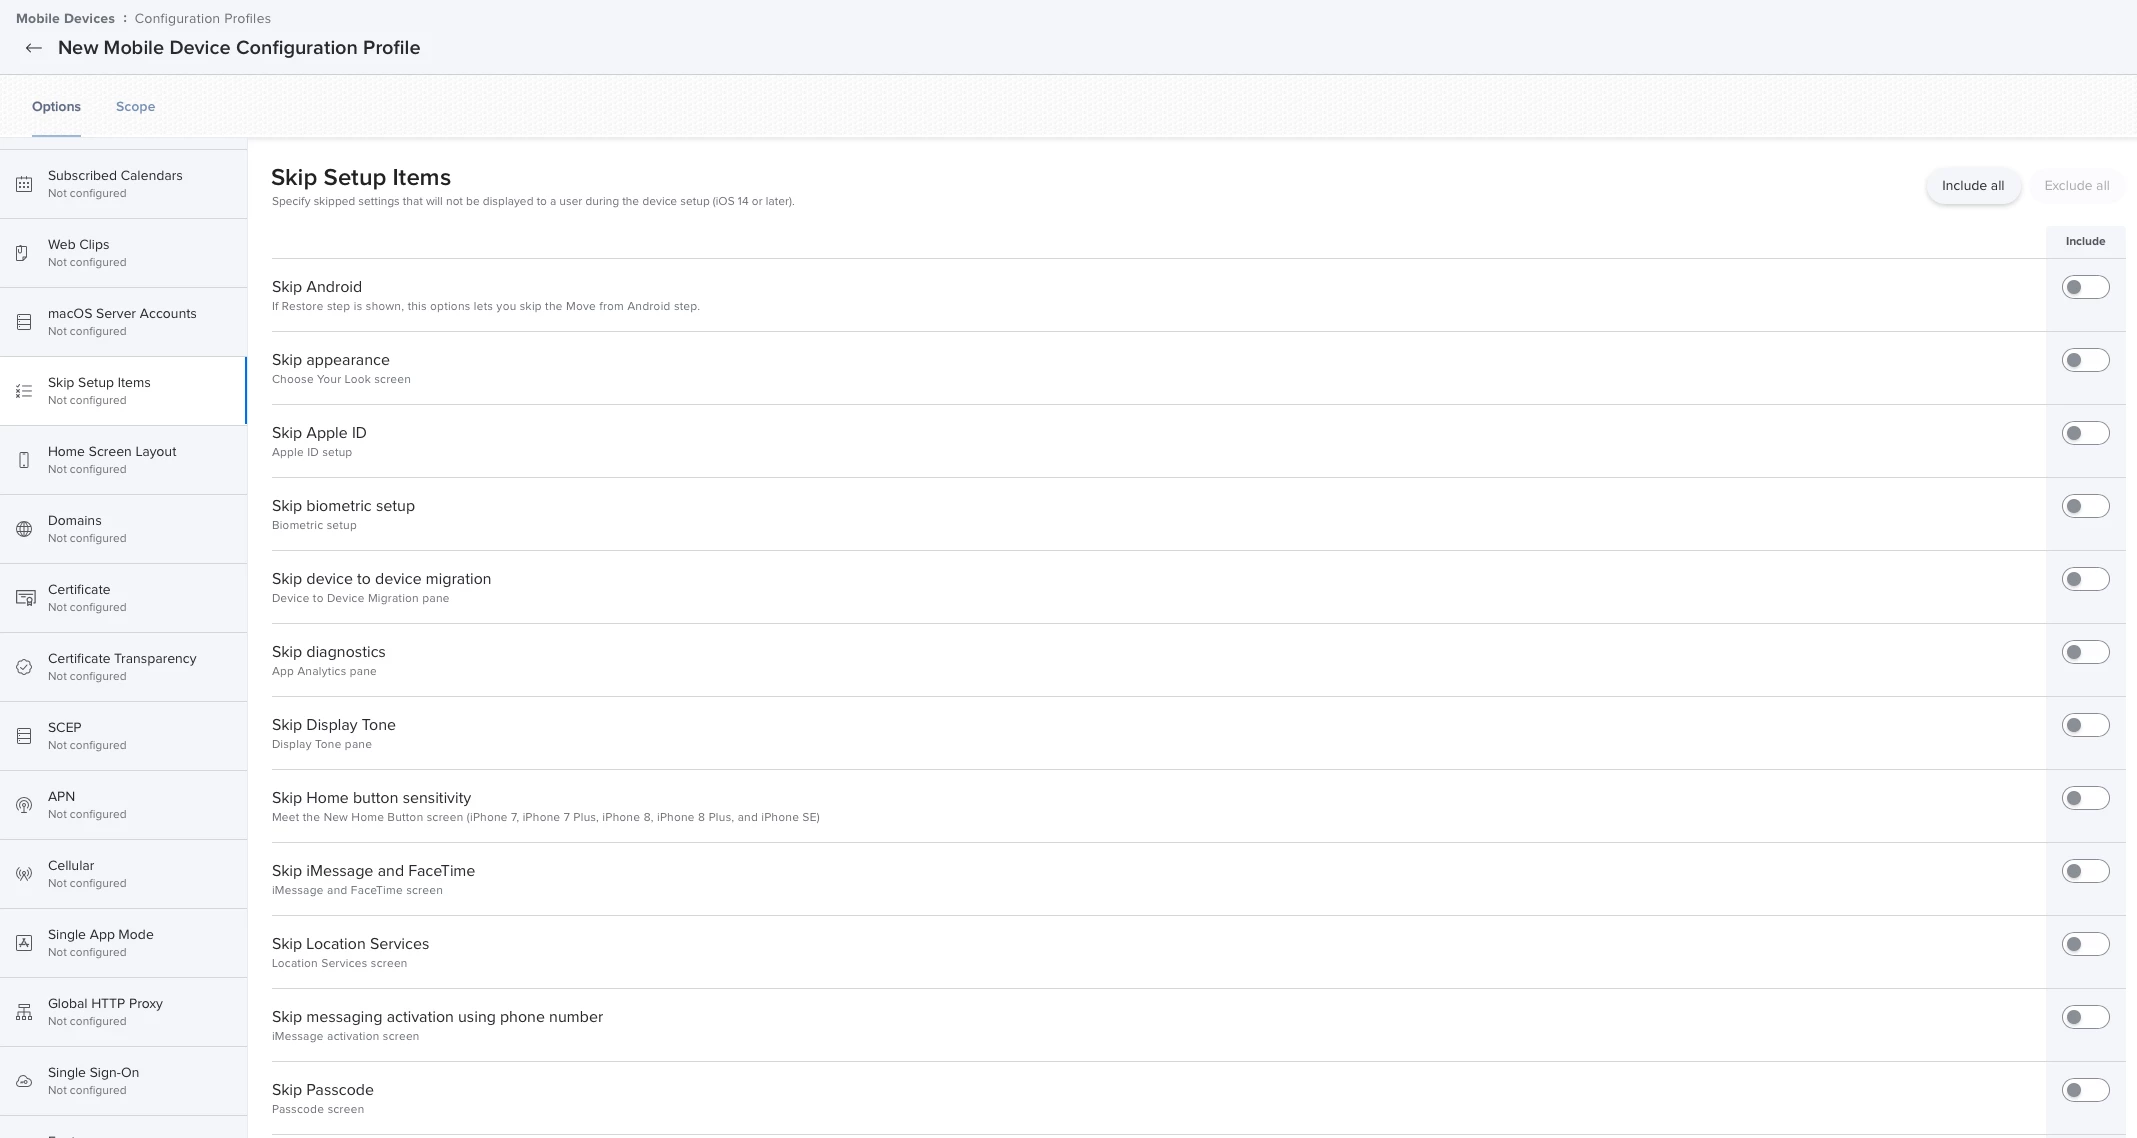Click the Include all button

[x=1972, y=186]
